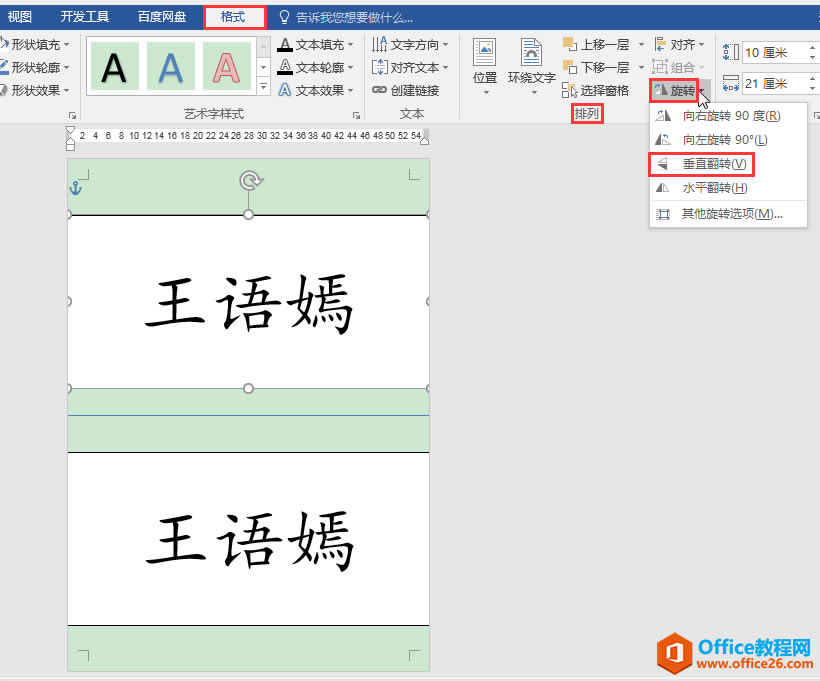The image size is (820, 681).
Task: Click the 对齐文本 button
Action: coord(410,67)
